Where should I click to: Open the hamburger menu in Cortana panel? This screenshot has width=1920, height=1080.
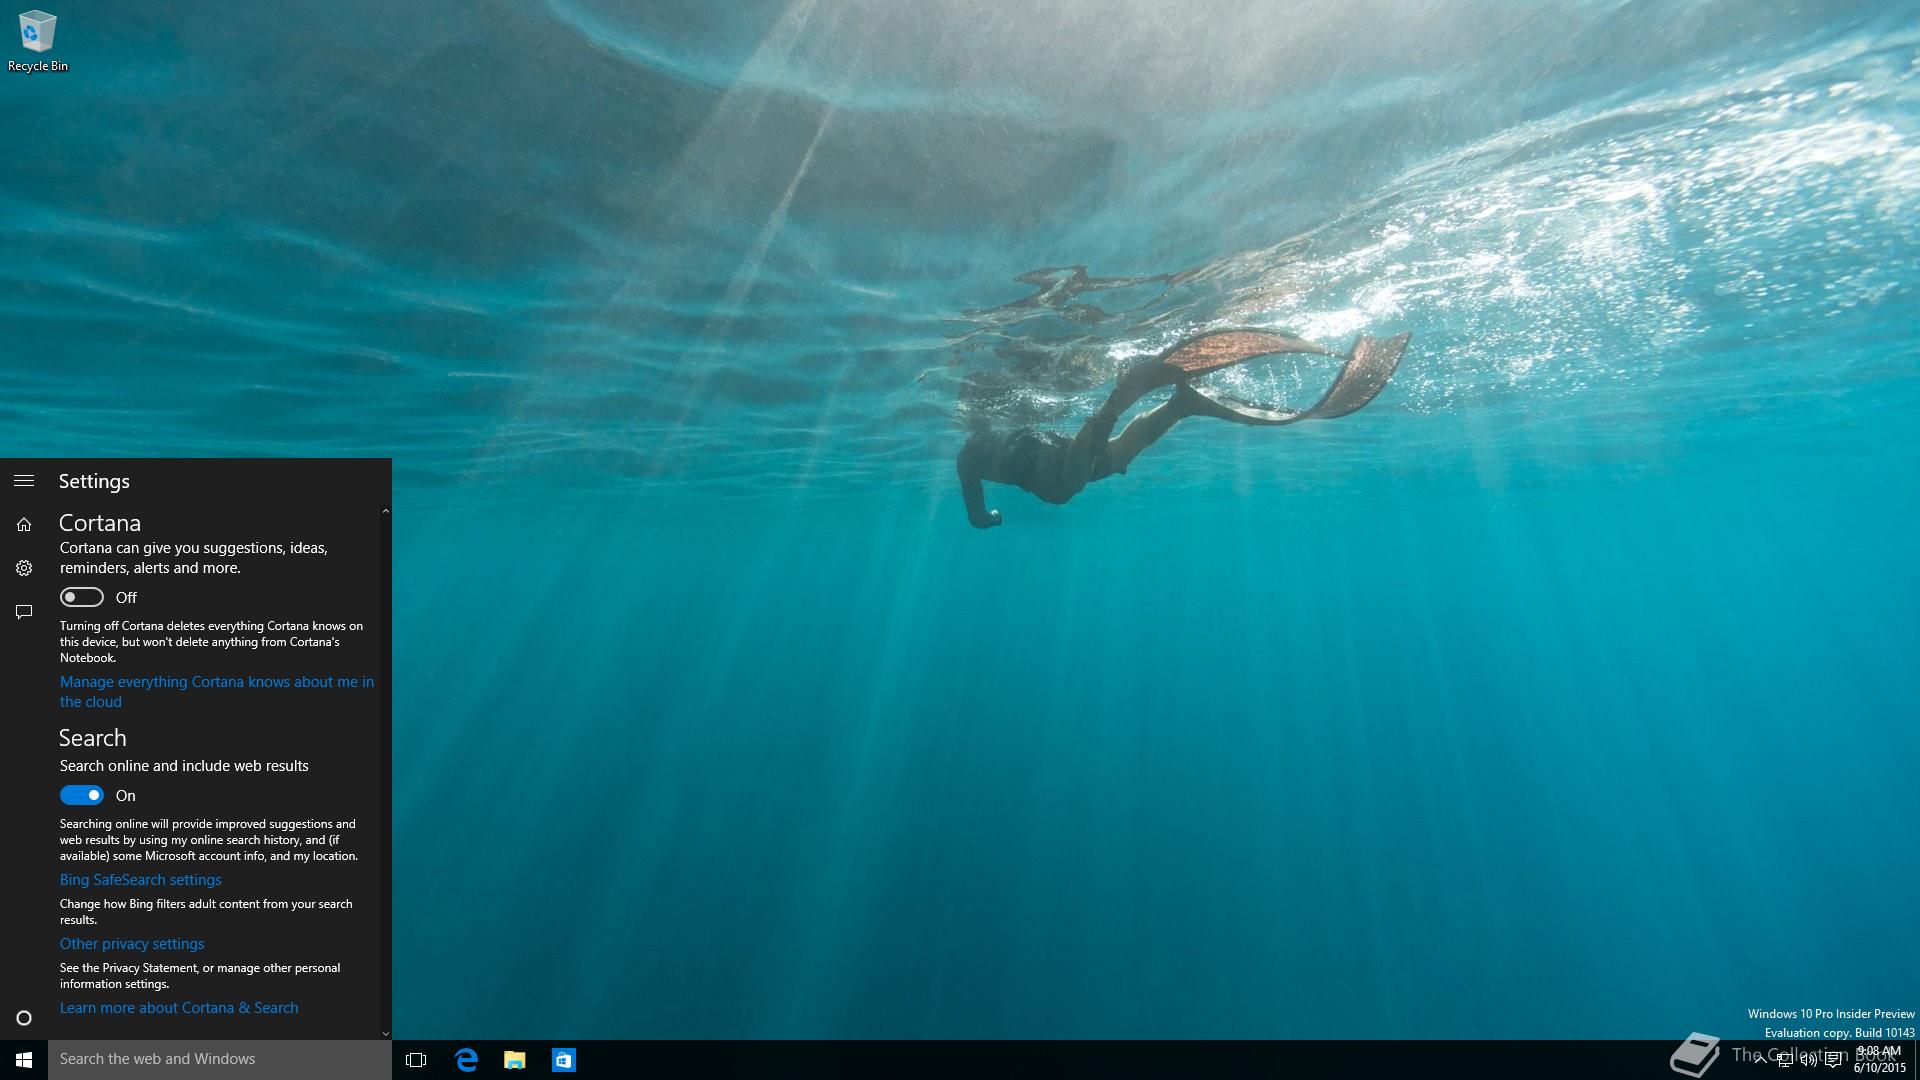pyautogui.click(x=24, y=481)
